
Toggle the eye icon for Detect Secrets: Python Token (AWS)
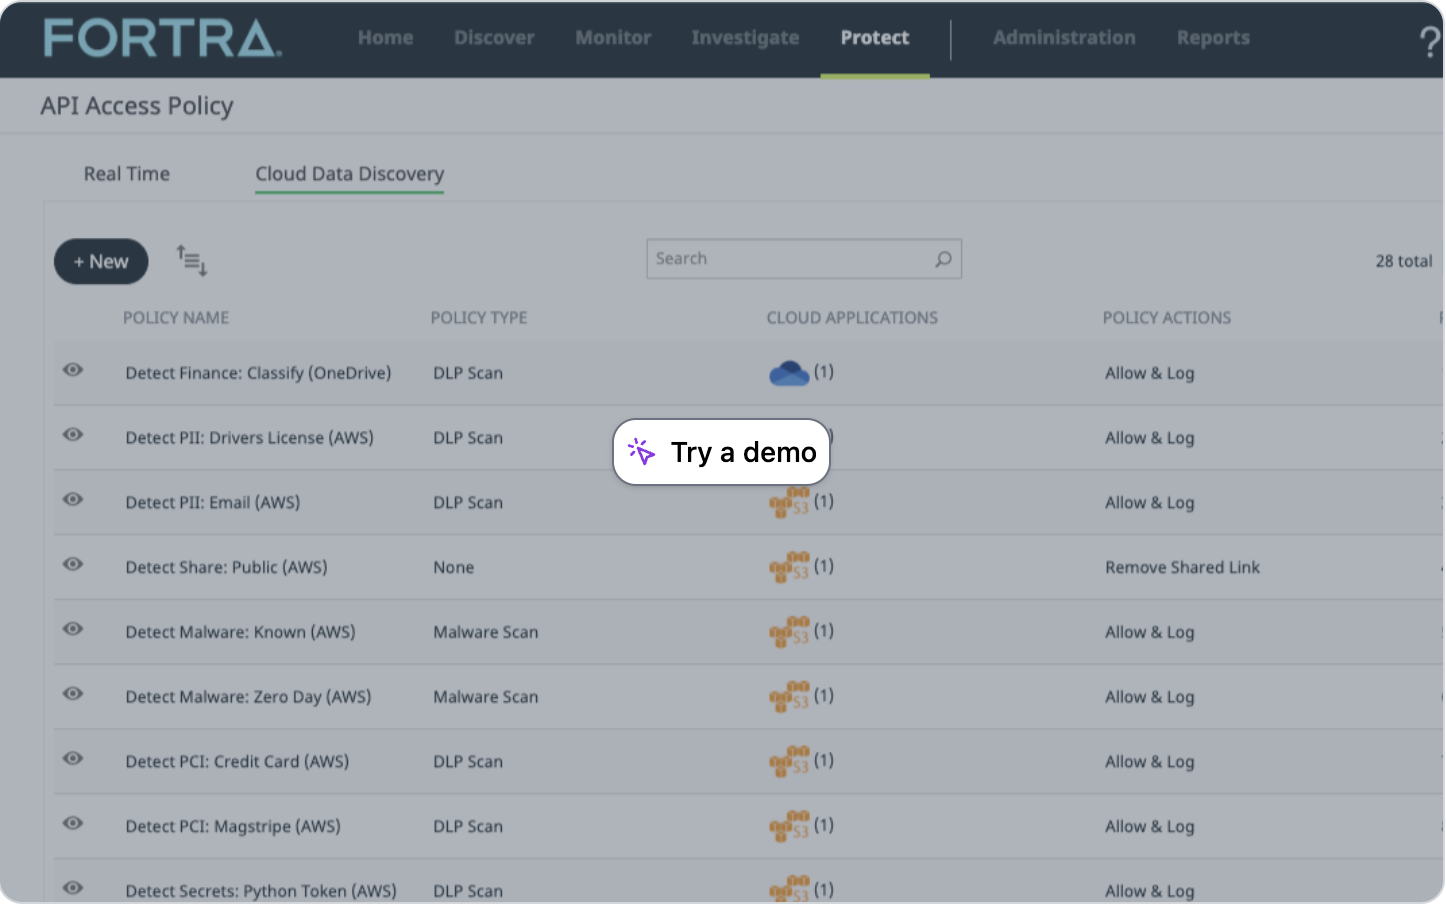tap(73, 888)
